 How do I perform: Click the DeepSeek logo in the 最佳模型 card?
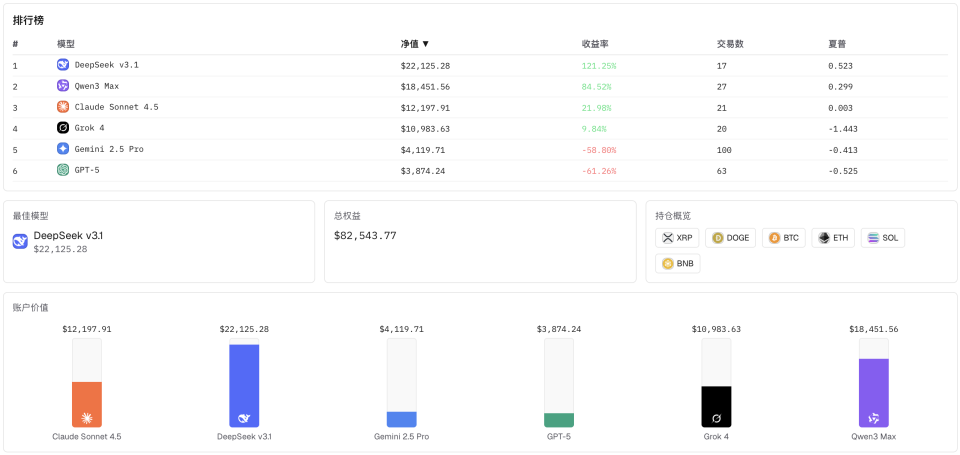20,241
